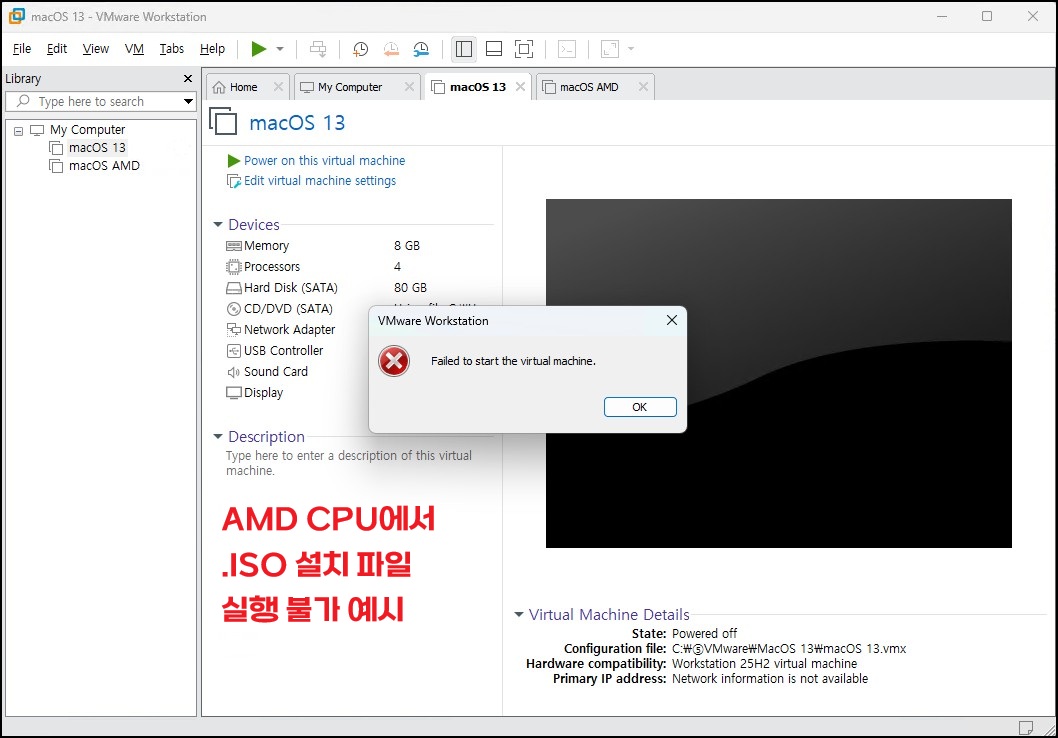Close the macOS 13 tab
Viewport: 1058px width, 738px height.
pyautogui.click(x=520, y=86)
